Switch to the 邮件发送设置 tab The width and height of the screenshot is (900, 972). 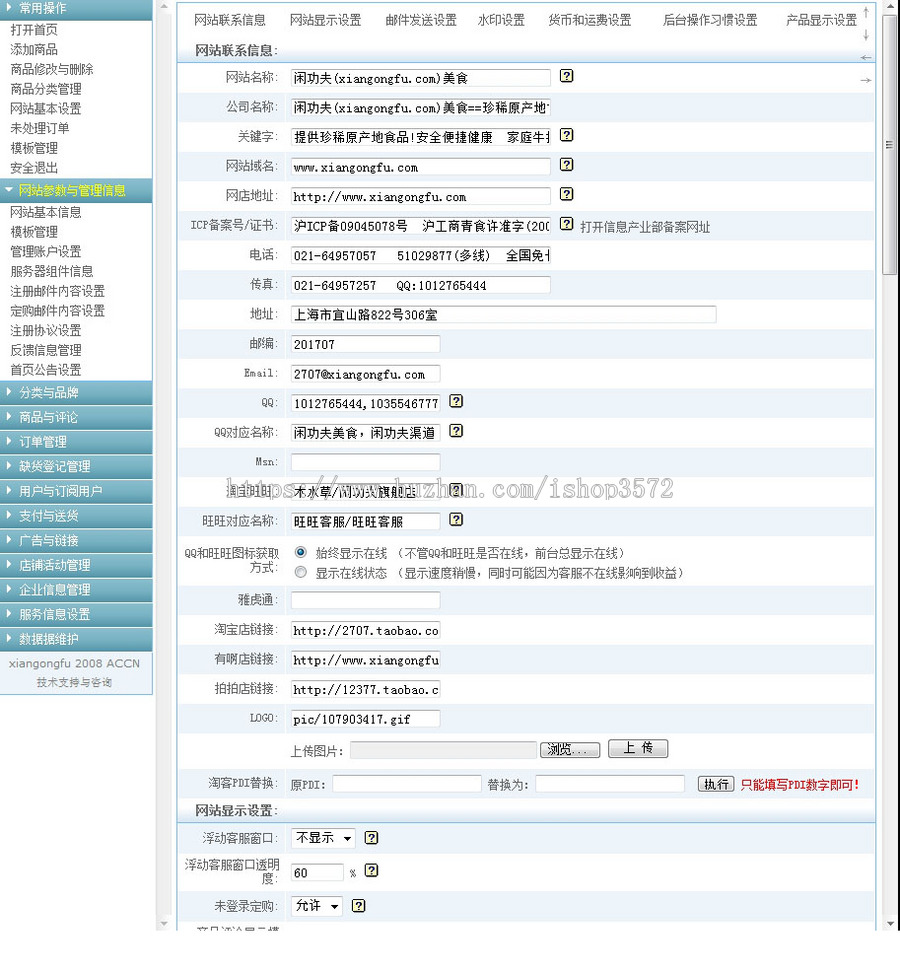419,19
